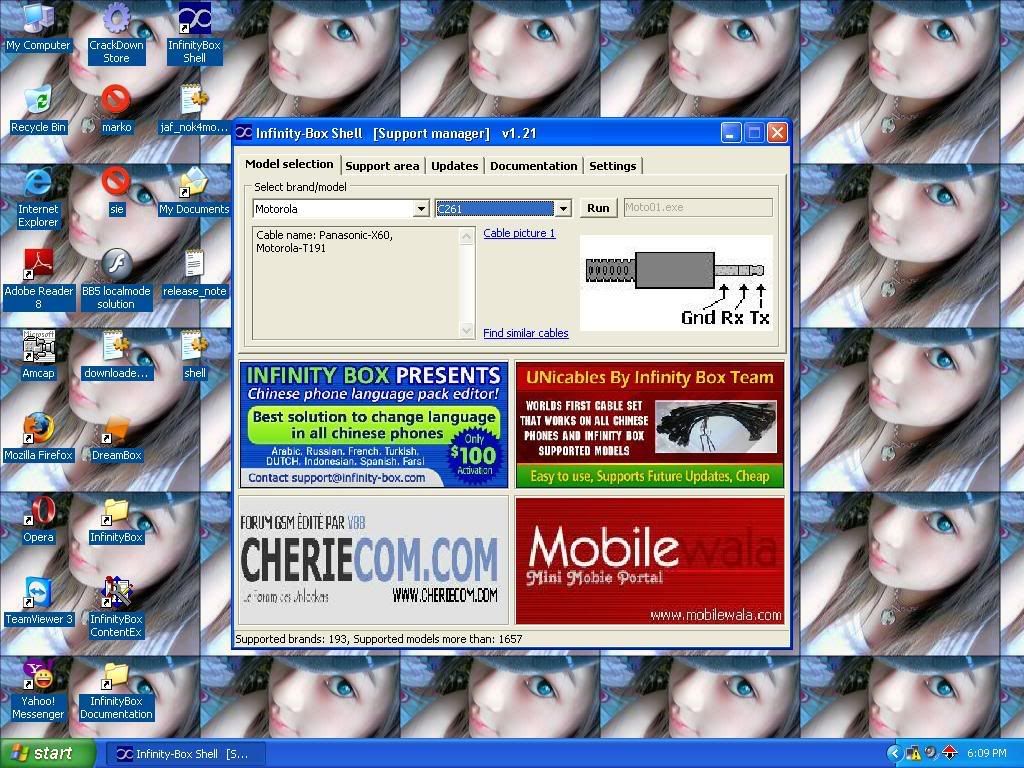
Task: Select the downloade... file icon
Action: click(116, 356)
